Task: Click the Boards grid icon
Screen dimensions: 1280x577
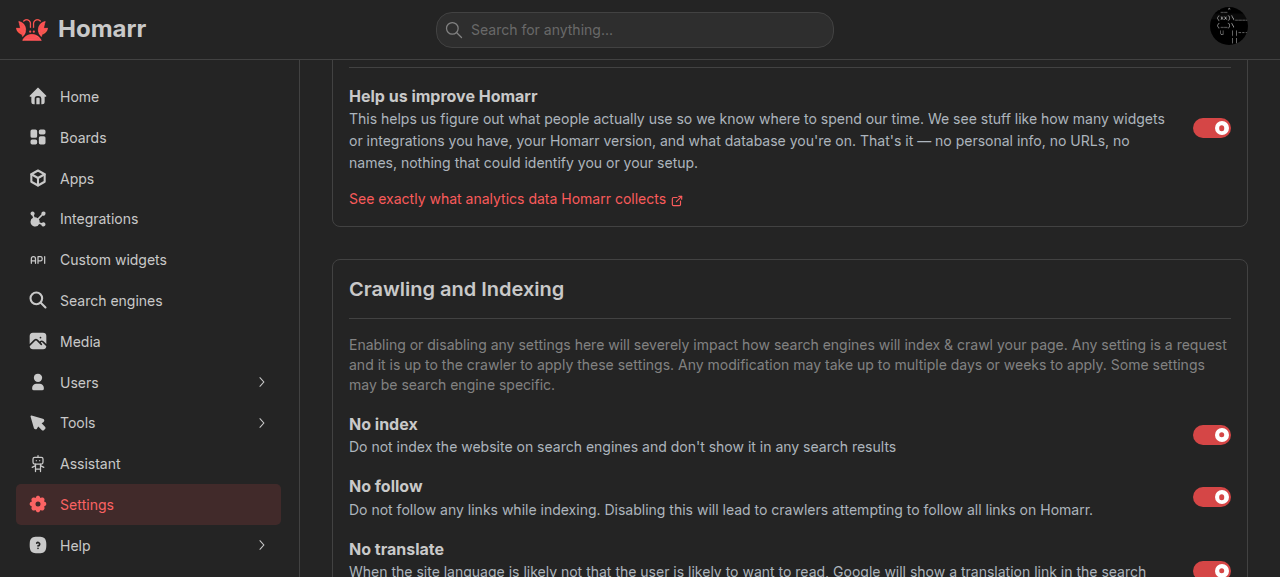Action: tap(38, 138)
